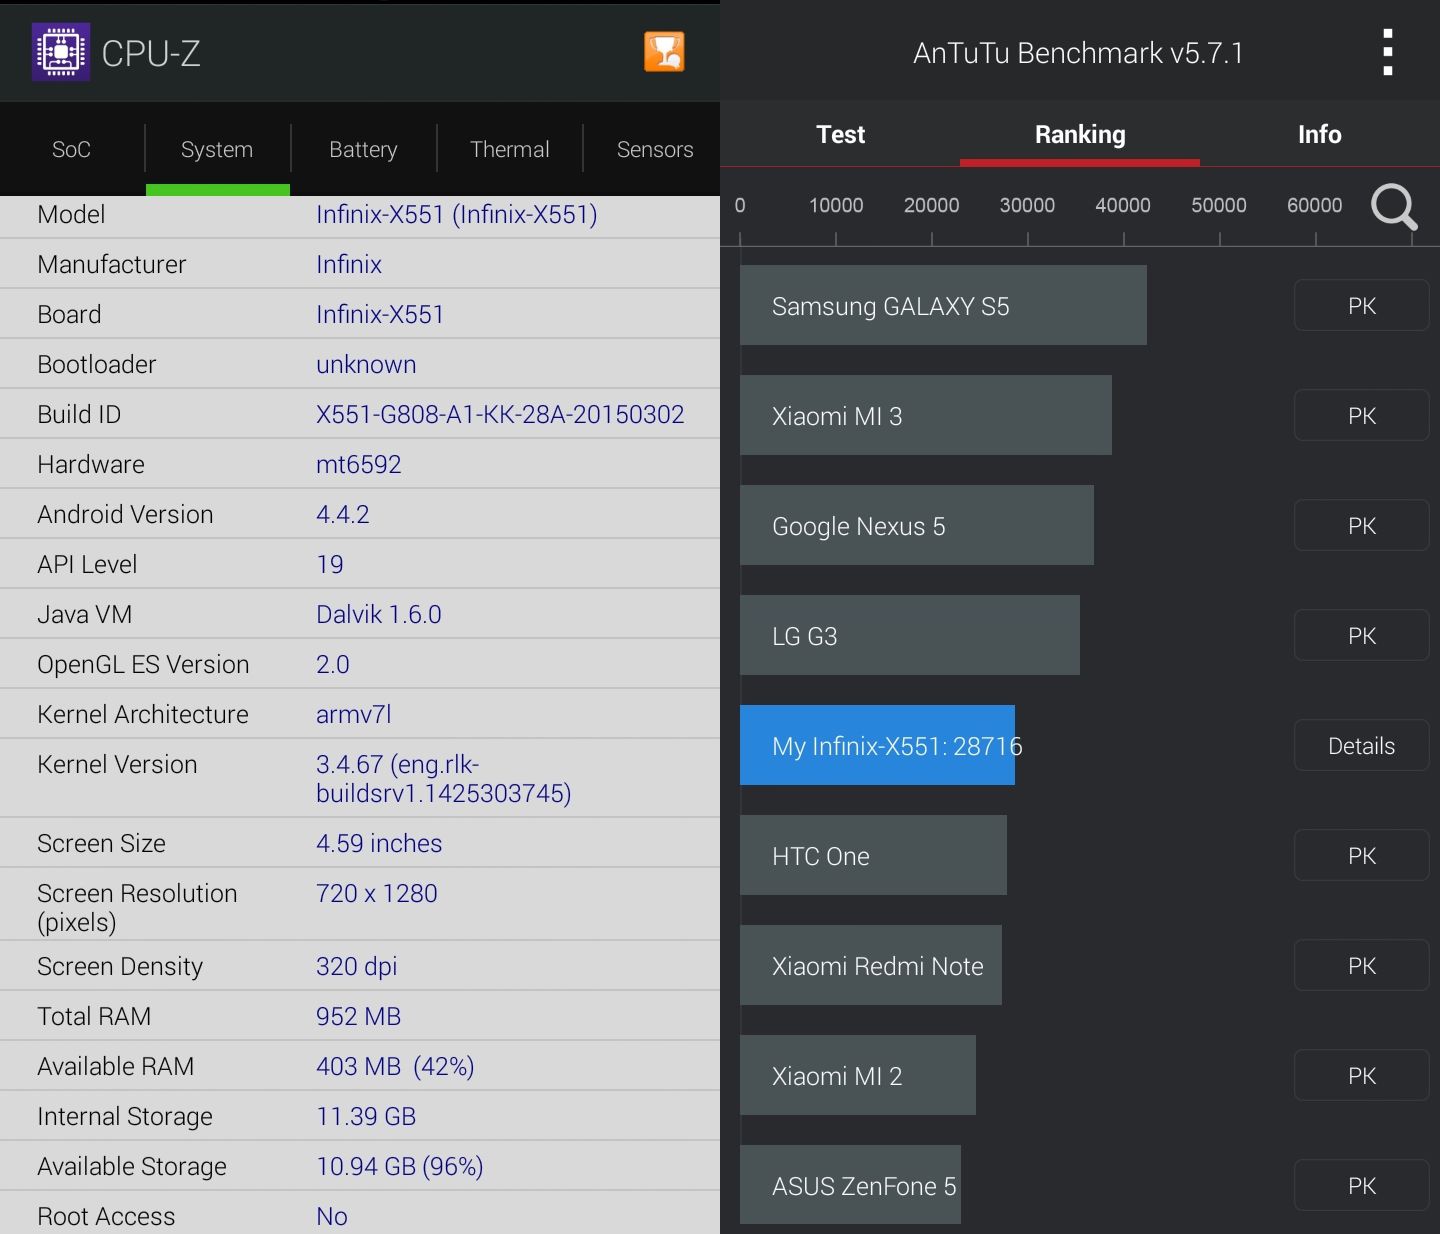Tap PK button for Xiaomi Redmi Note
The width and height of the screenshot is (1440, 1234).
click(x=1362, y=965)
